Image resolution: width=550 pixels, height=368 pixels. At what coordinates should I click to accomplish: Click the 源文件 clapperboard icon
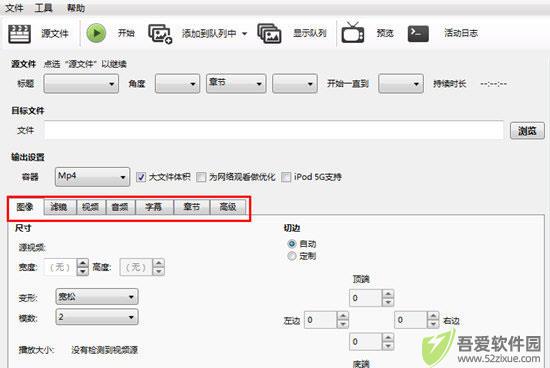(x=19, y=34)
